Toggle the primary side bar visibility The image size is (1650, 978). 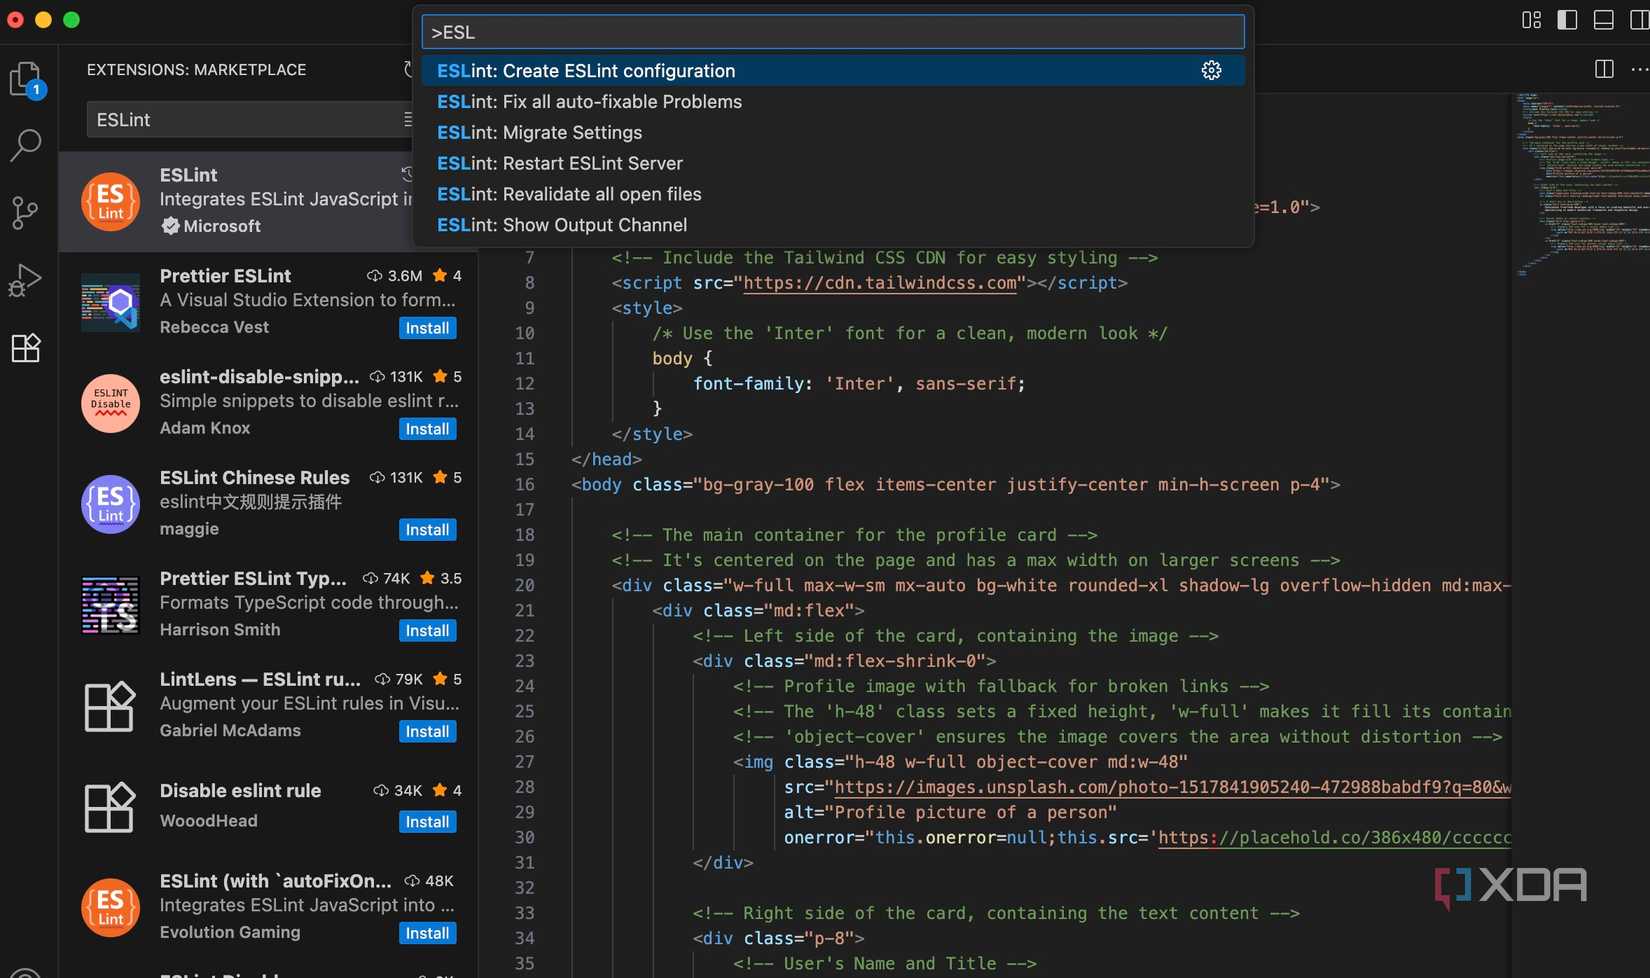pos(1567,20)
